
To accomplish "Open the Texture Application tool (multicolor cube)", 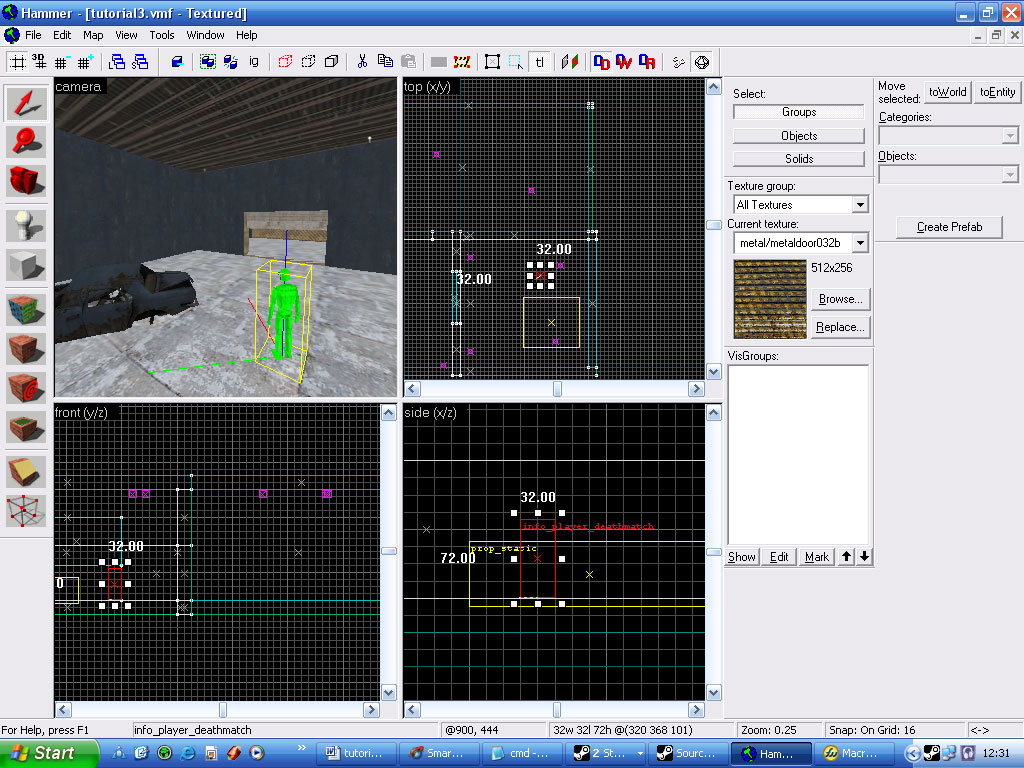I will (x=26, y=310).
